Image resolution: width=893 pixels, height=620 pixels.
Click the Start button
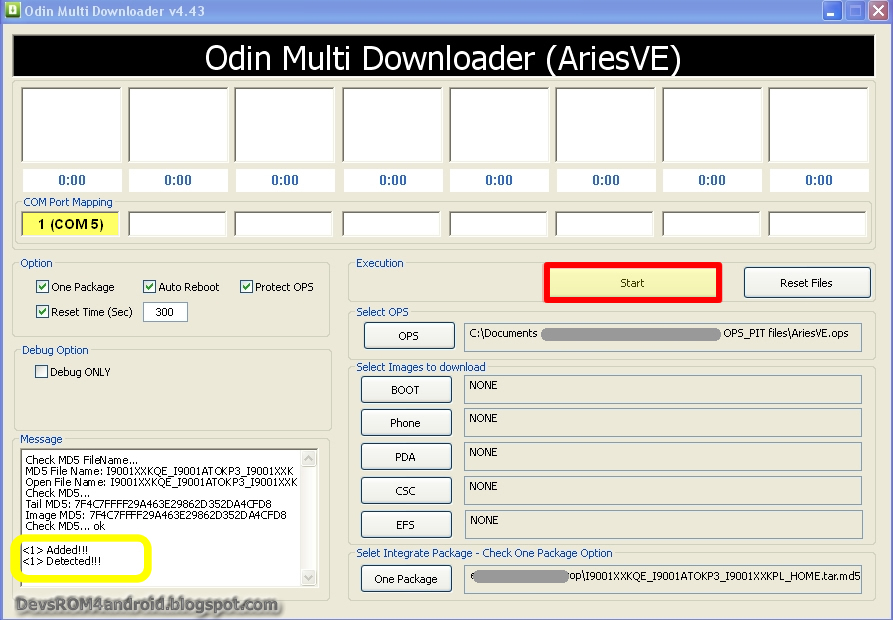click(632, 283)
